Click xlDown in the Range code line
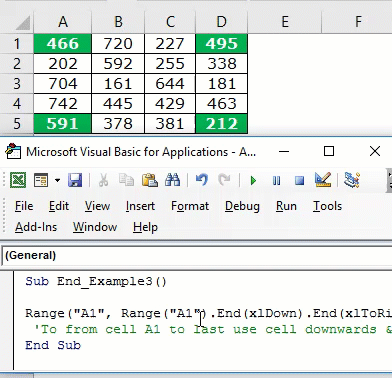 tap(273, 313)
